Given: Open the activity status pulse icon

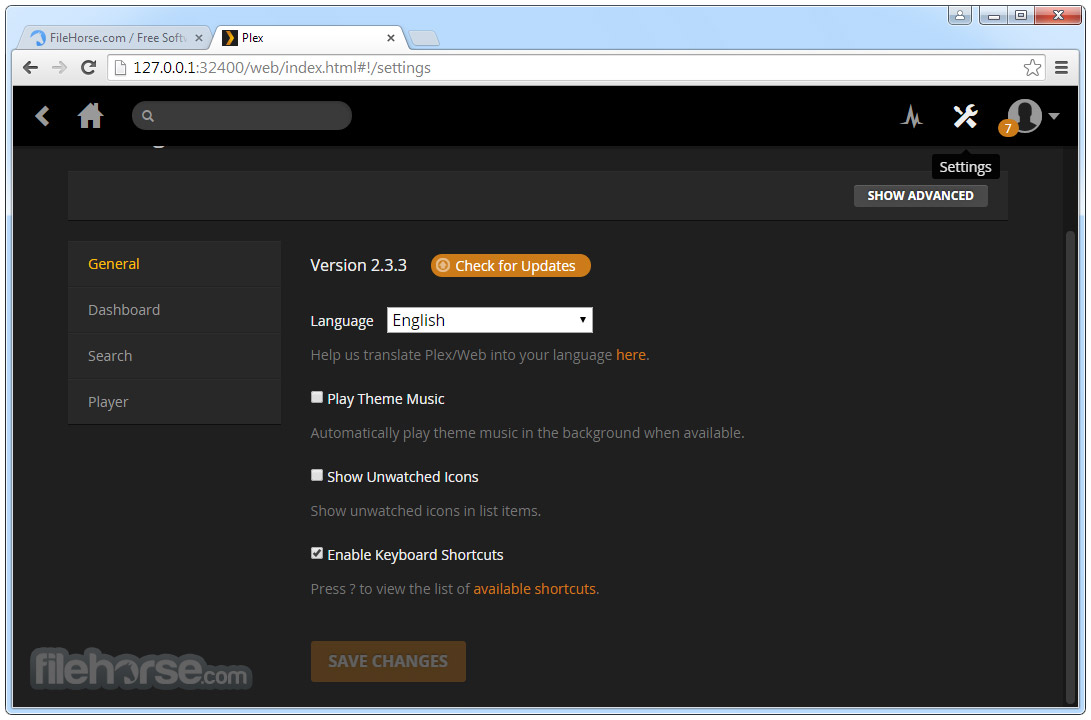Looking at the screenshot, I should tap(911, 116).
